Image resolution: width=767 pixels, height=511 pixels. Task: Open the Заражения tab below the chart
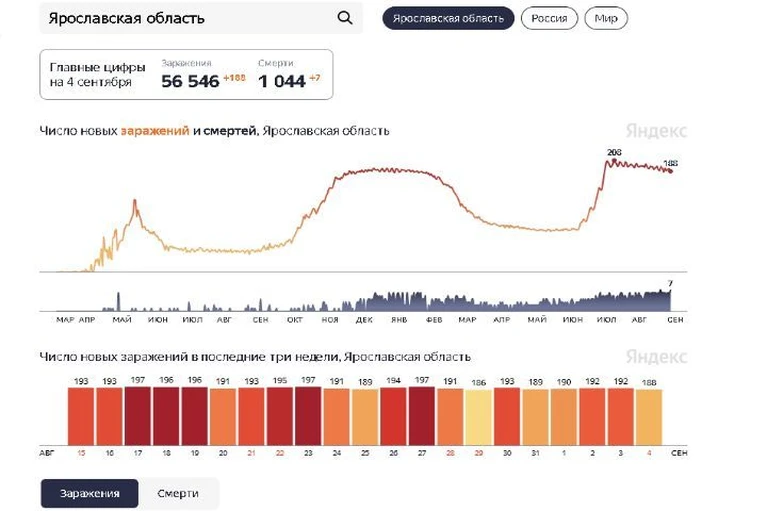[x=90, y=493]
